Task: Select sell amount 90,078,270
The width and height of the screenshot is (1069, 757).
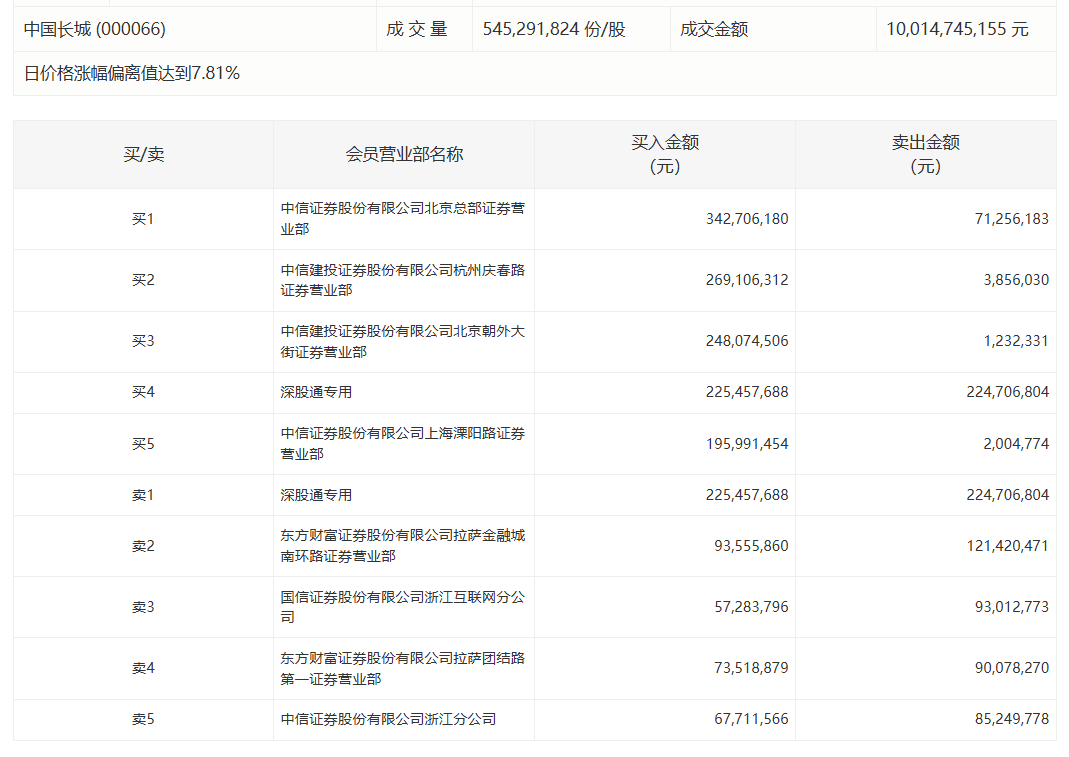Action: (1012, 668)
